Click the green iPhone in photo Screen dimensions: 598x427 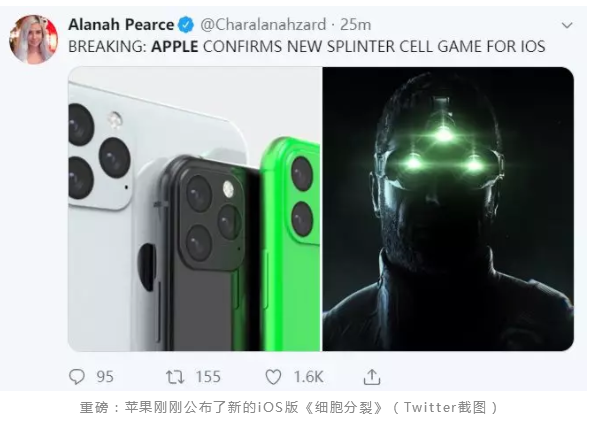click(x=291, y=244)
